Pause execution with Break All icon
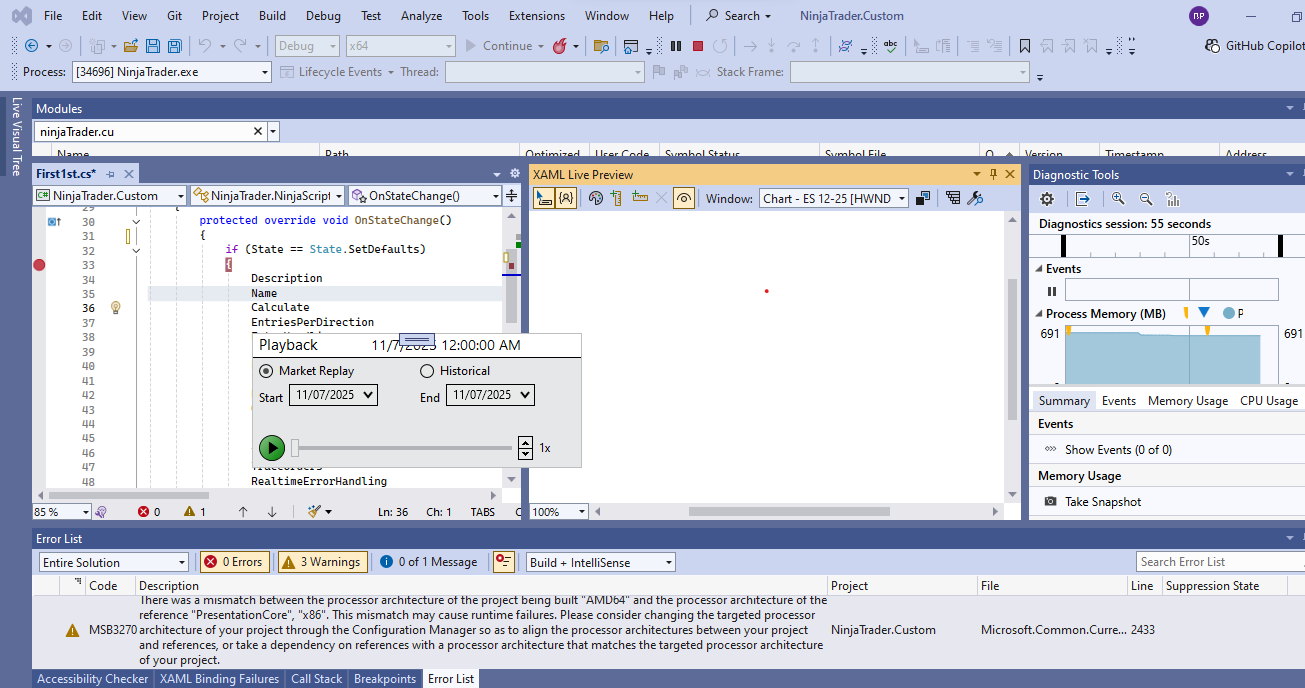The image size is (1305, 688). pos(676,46)
